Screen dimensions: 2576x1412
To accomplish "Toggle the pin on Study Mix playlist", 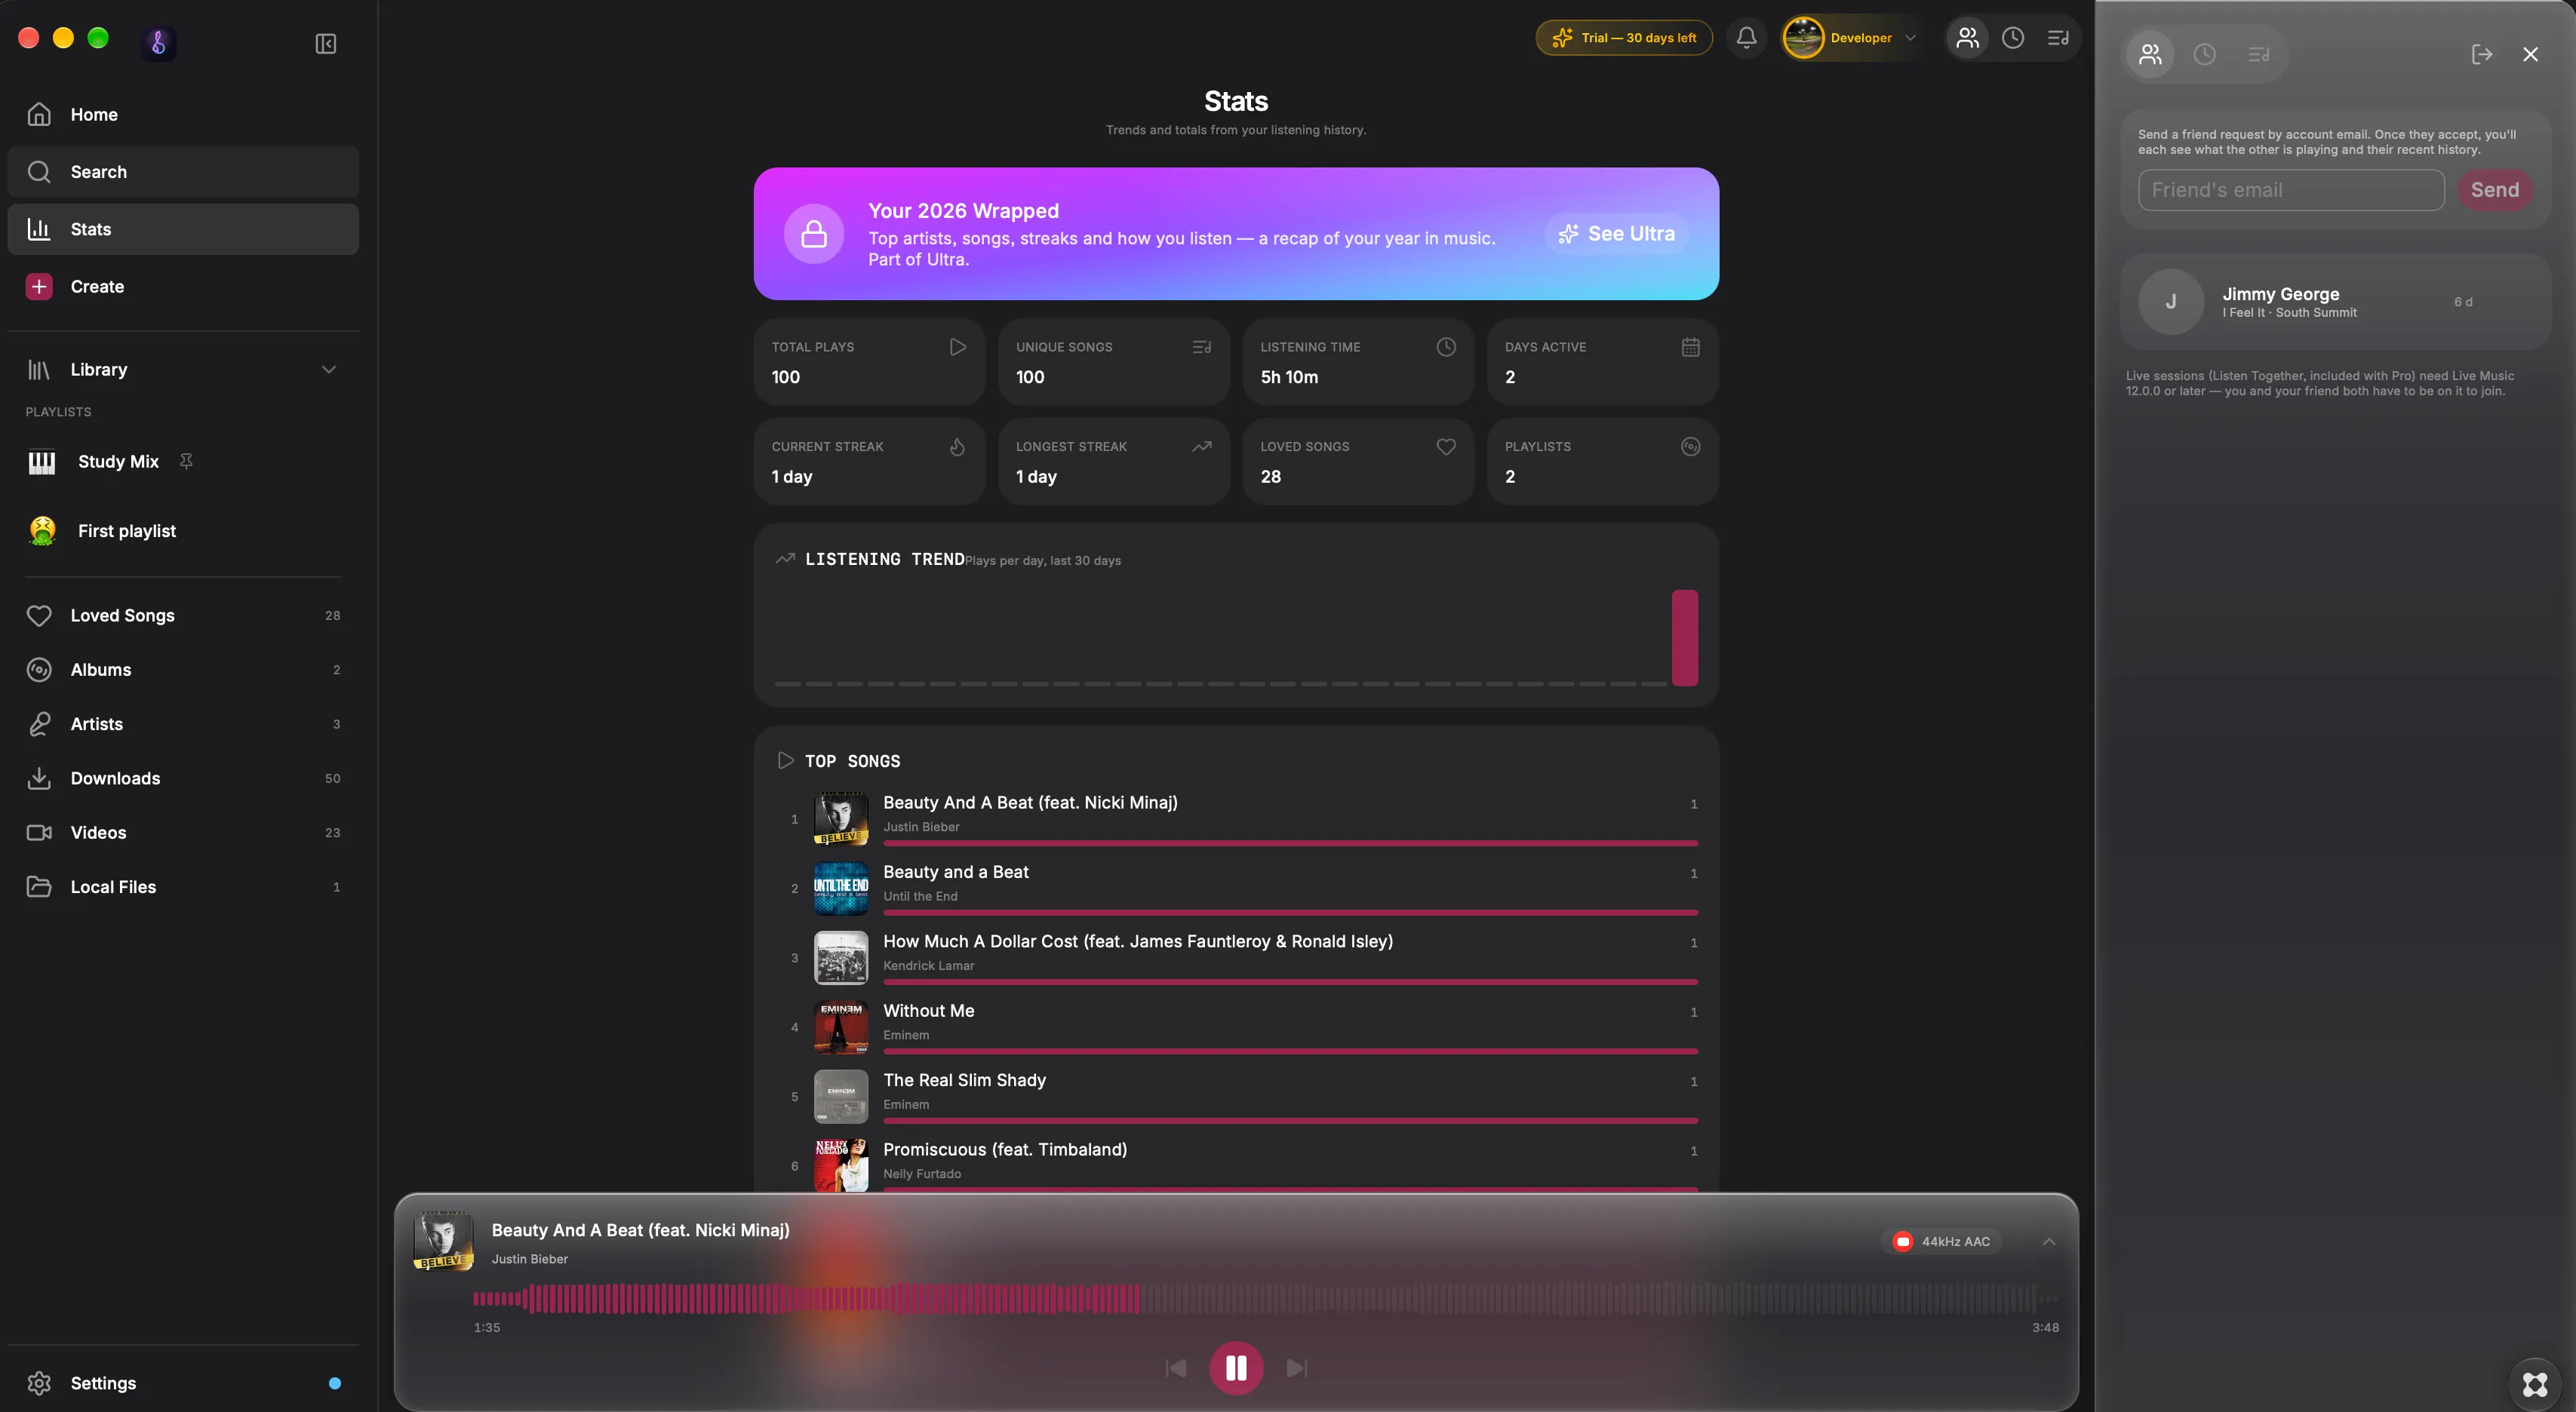I will click(x=186, y=461).
